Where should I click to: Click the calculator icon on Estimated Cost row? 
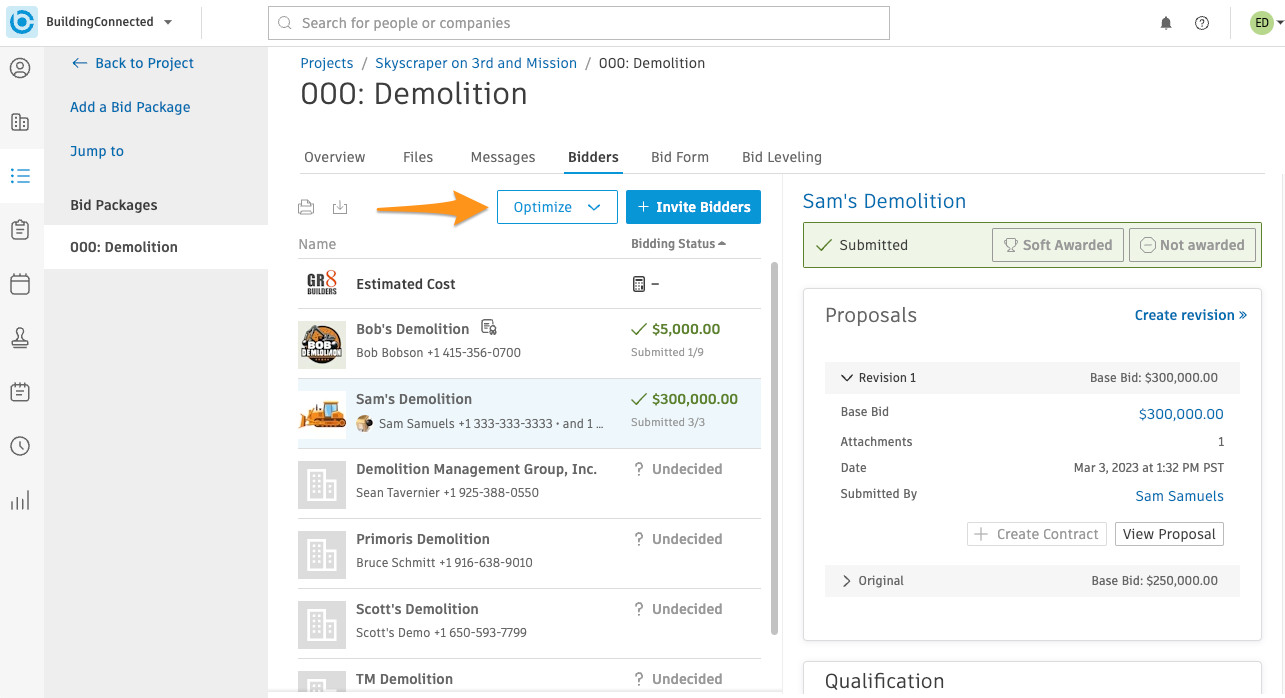point(639,284)
